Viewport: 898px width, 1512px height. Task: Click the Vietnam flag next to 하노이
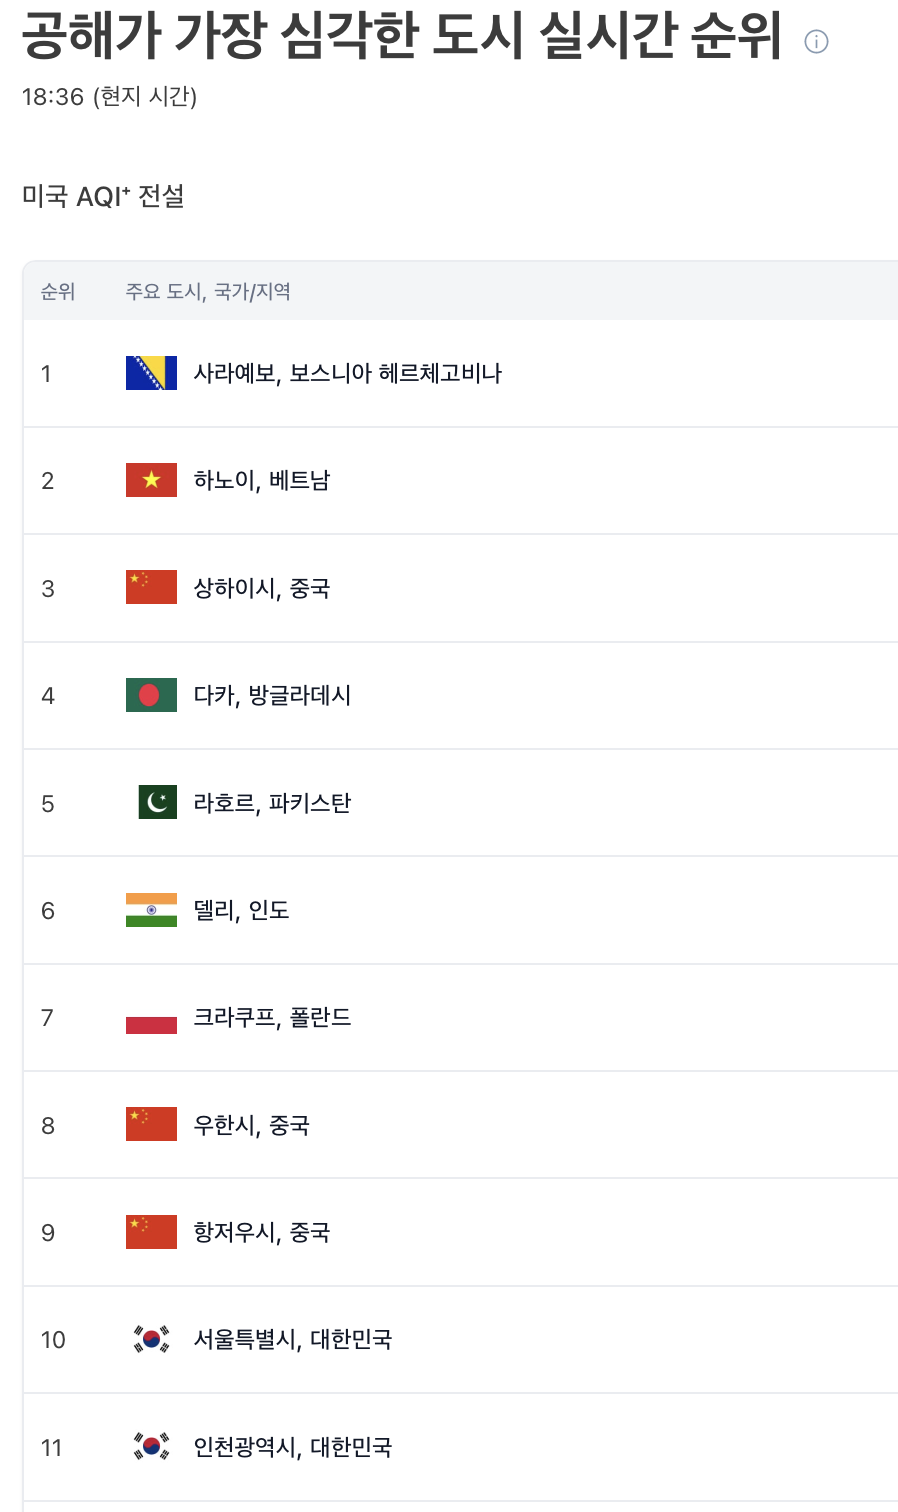pos(151,480)
